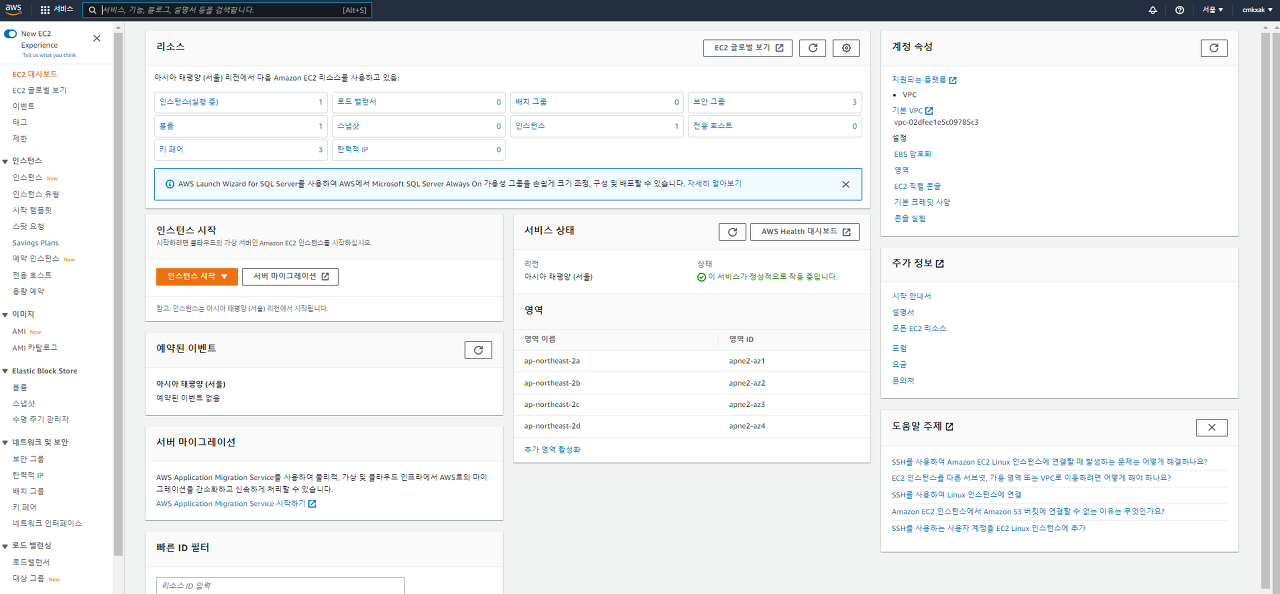Open 수명 주기 관리자 in sidebar

(x=40, y=419)
